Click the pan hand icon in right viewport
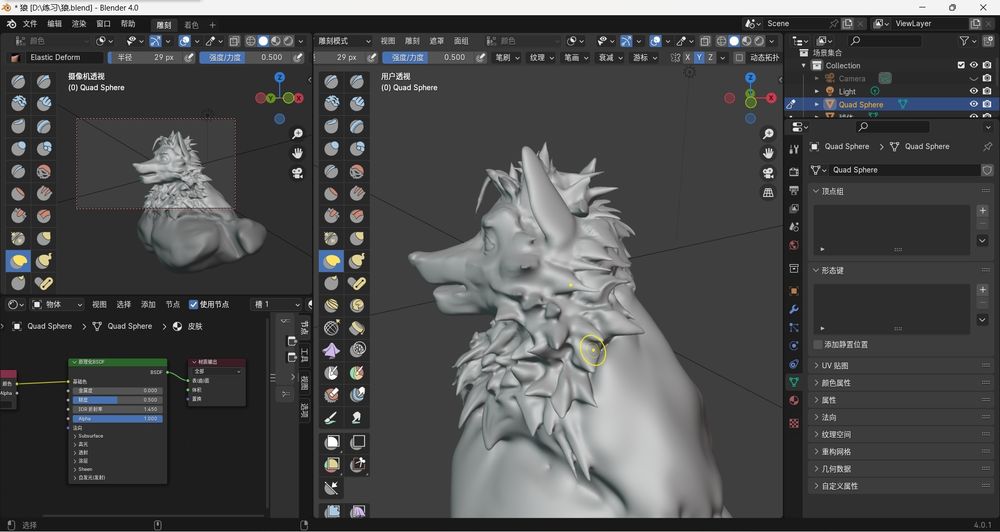 pos(768,153)
